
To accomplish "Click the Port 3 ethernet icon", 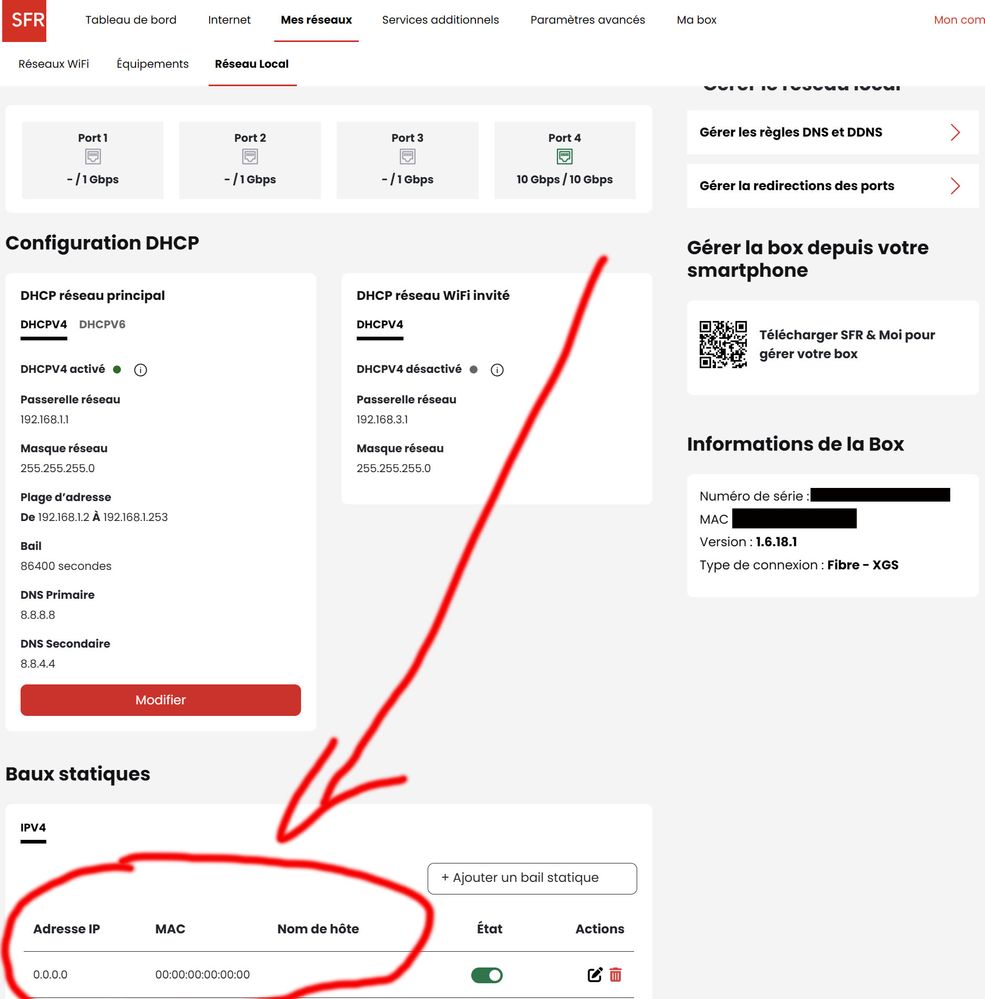I will (407, 157).
